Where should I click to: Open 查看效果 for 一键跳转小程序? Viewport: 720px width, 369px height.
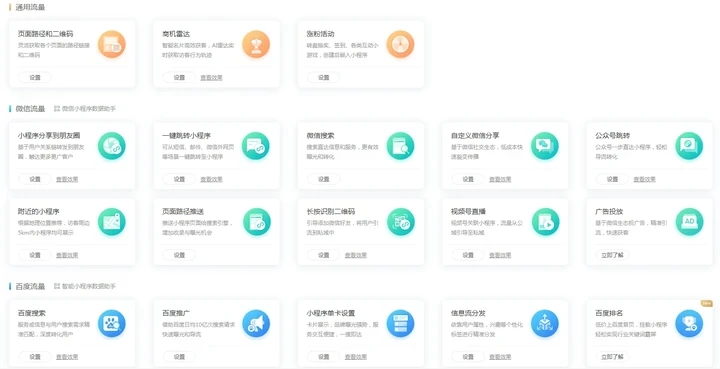tap(211, 179)
